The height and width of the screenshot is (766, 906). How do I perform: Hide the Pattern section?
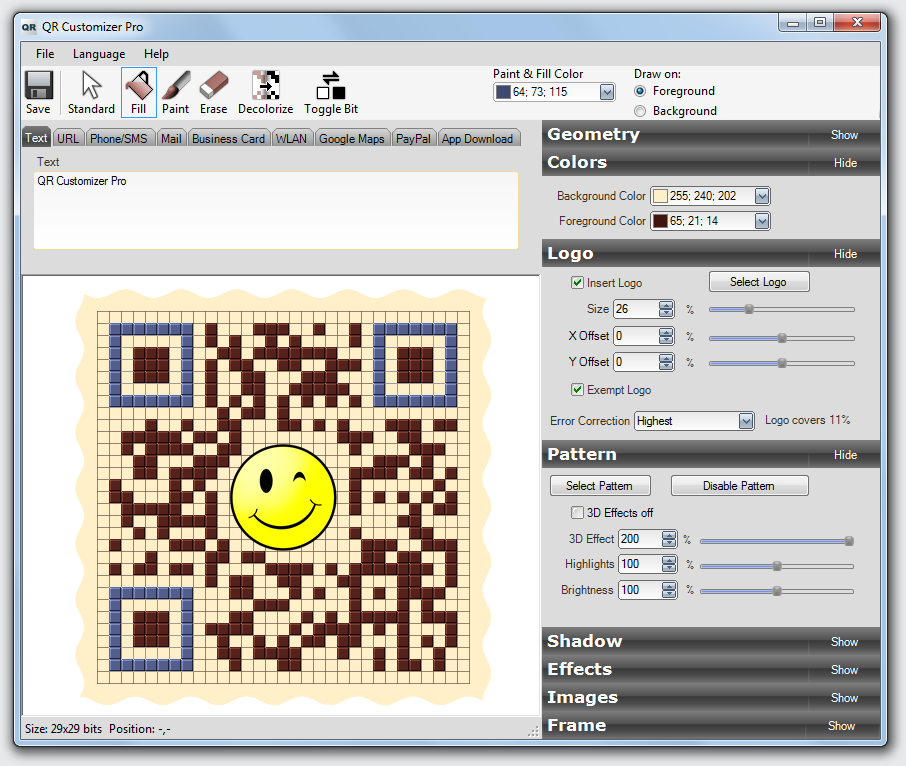pos(845,455)
